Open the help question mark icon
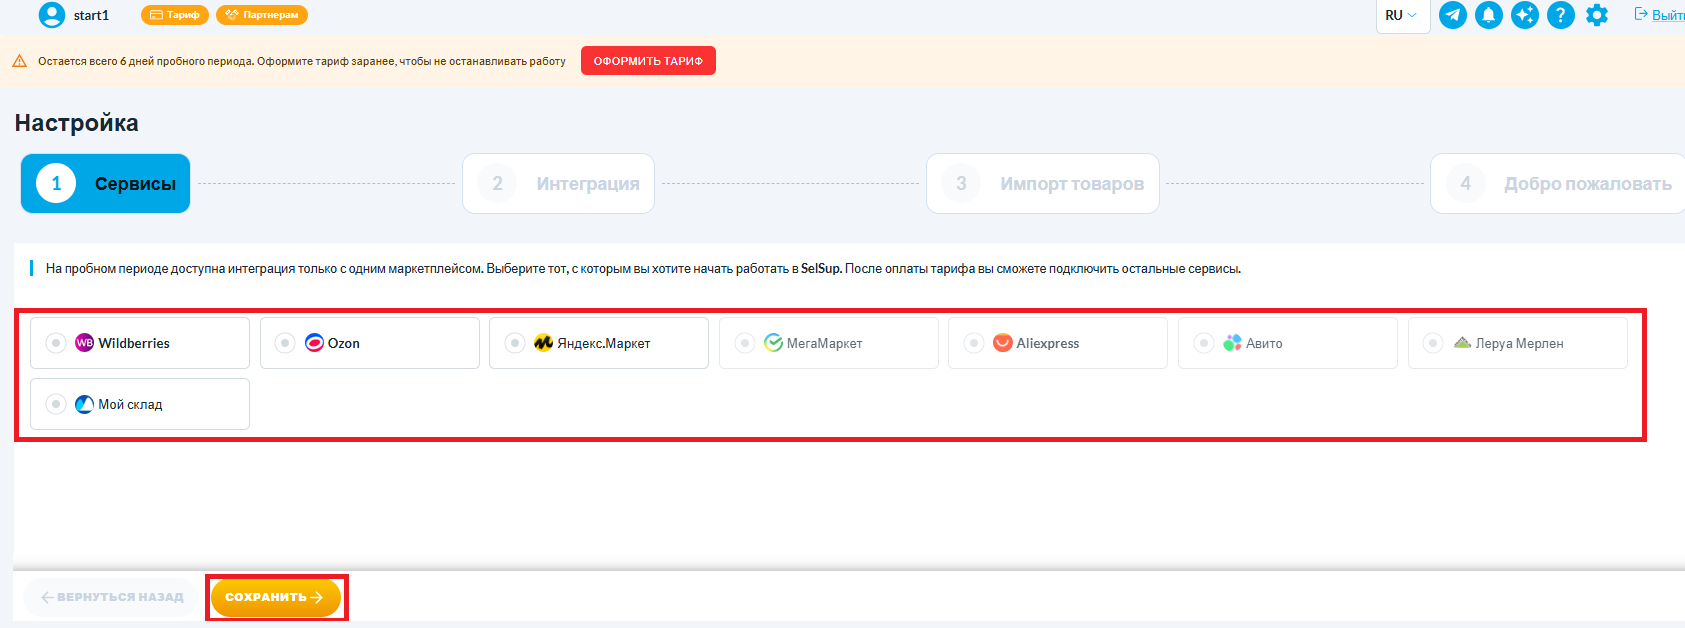 click(x=1561, y=15)
